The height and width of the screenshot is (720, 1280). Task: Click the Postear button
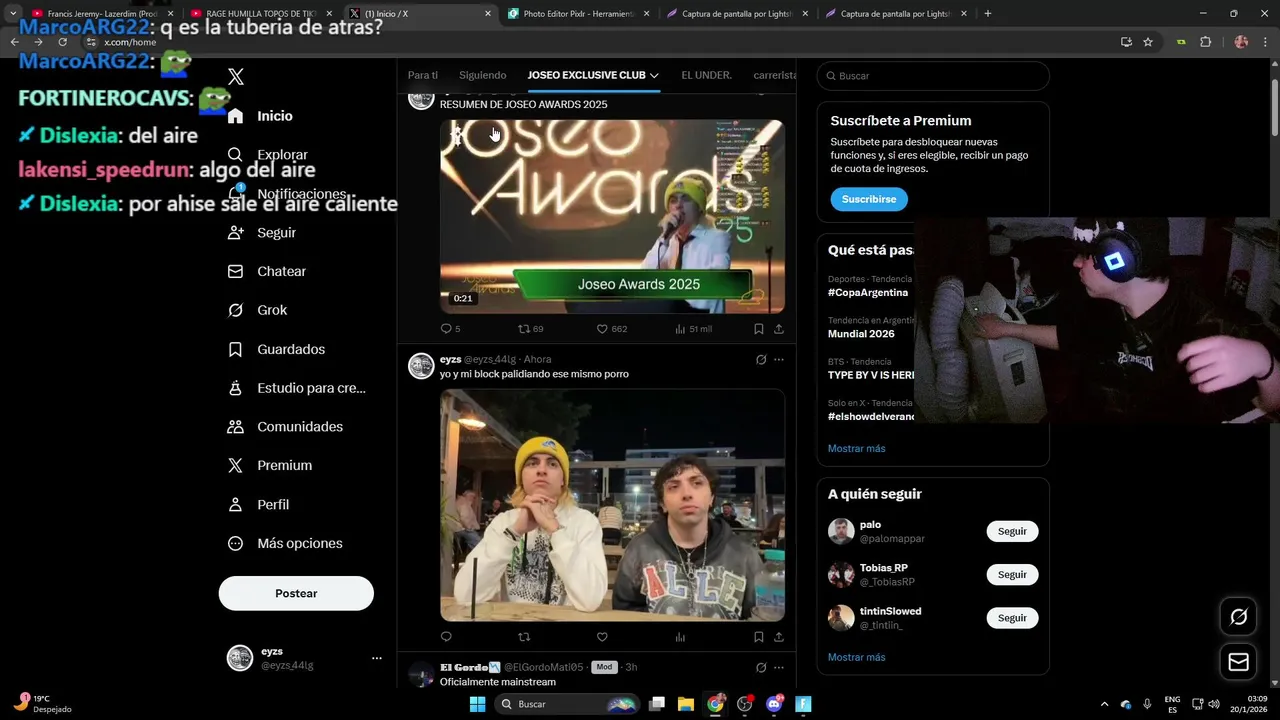(296, 593)
